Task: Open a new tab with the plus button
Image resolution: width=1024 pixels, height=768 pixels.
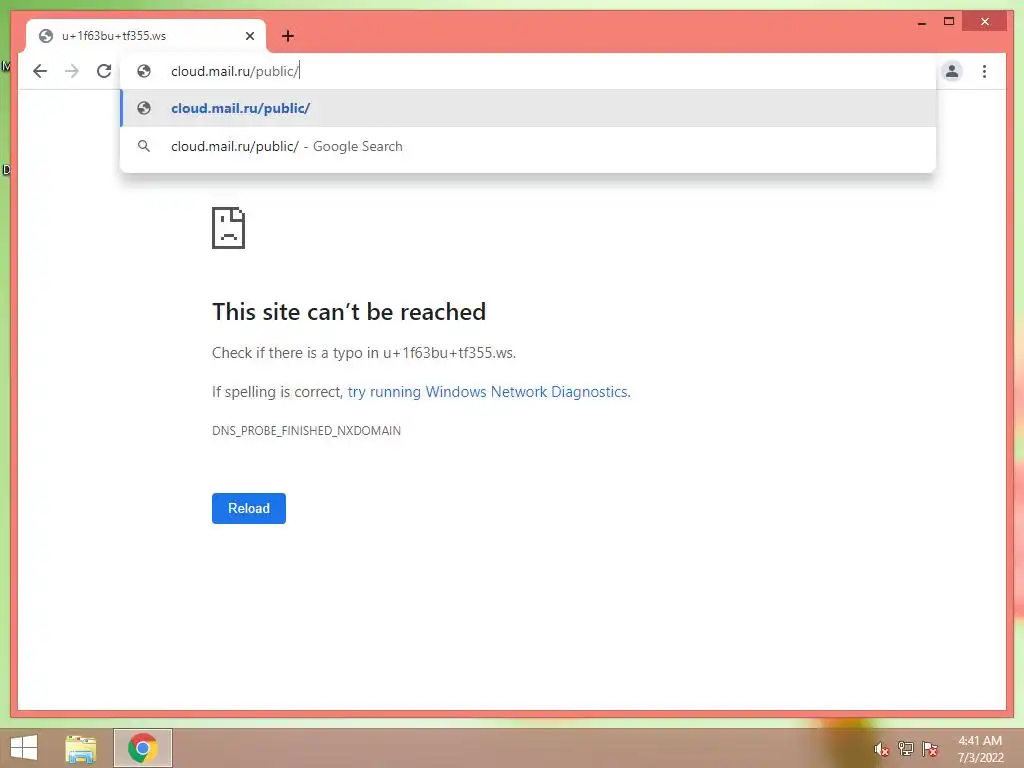Action: click(x=288, y=36)
